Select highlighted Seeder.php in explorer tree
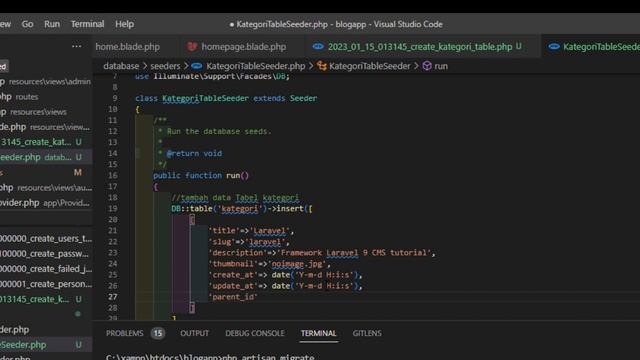Viewport: 640px width, 360px height. point(46,345)
